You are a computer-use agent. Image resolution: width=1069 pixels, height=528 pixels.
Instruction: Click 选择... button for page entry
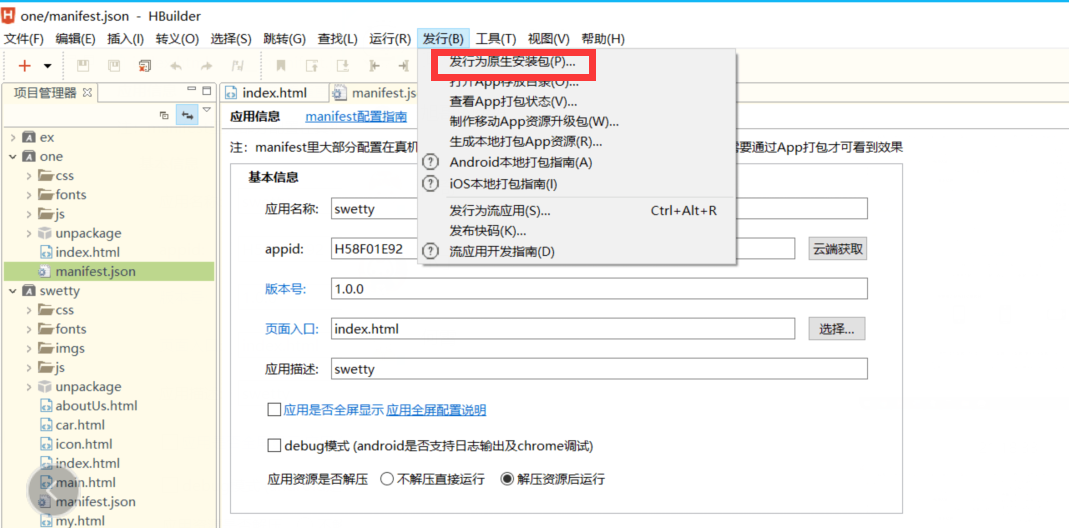[837, 329]
